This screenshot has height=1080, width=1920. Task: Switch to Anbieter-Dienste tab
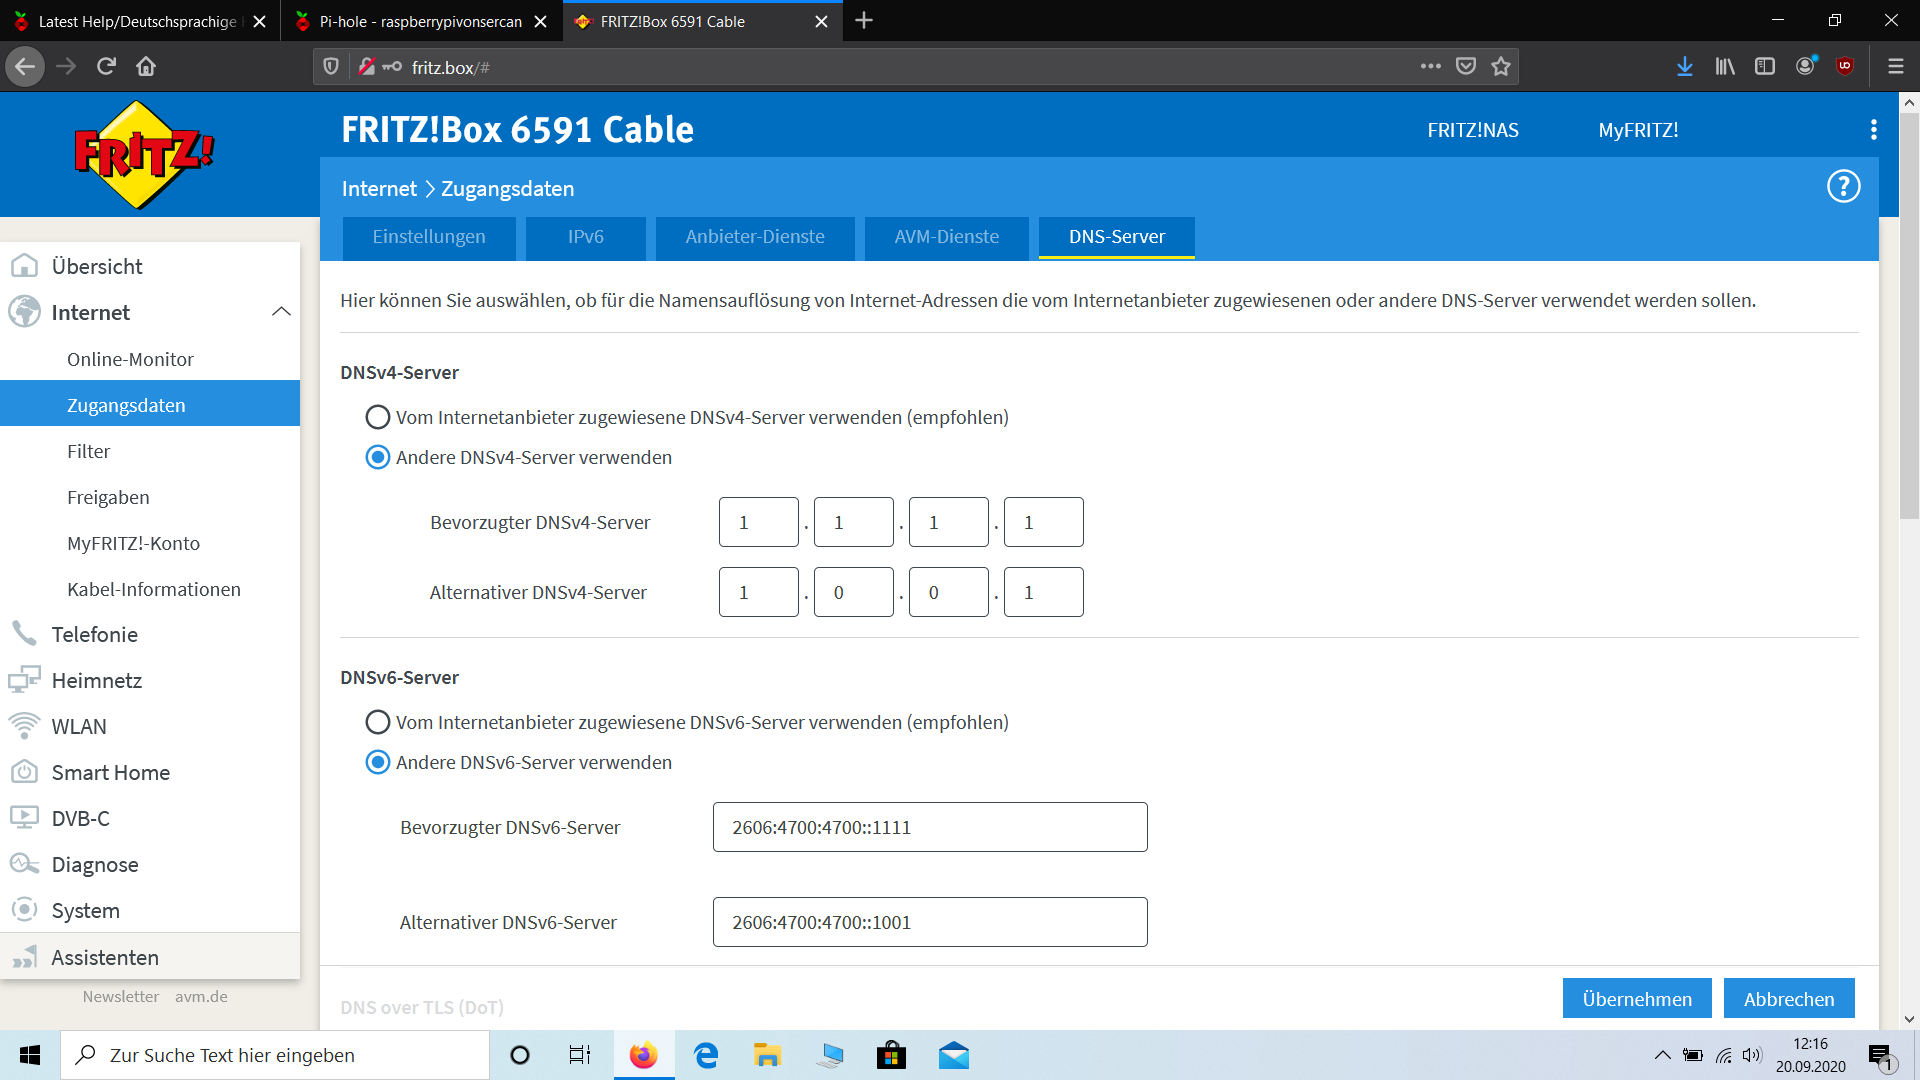pos(755,238)
